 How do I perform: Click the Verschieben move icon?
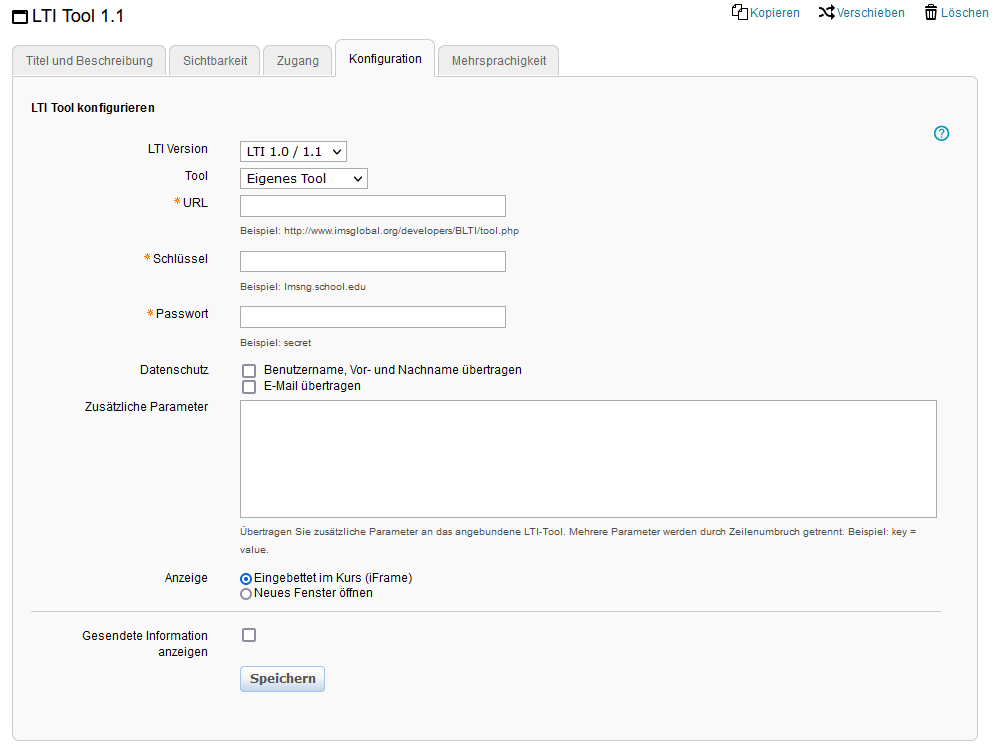click(826, 12)
